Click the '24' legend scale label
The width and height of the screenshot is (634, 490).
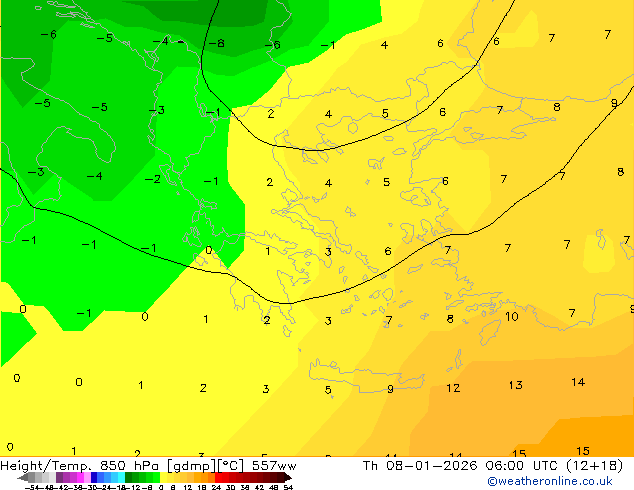tap(216, 488)
